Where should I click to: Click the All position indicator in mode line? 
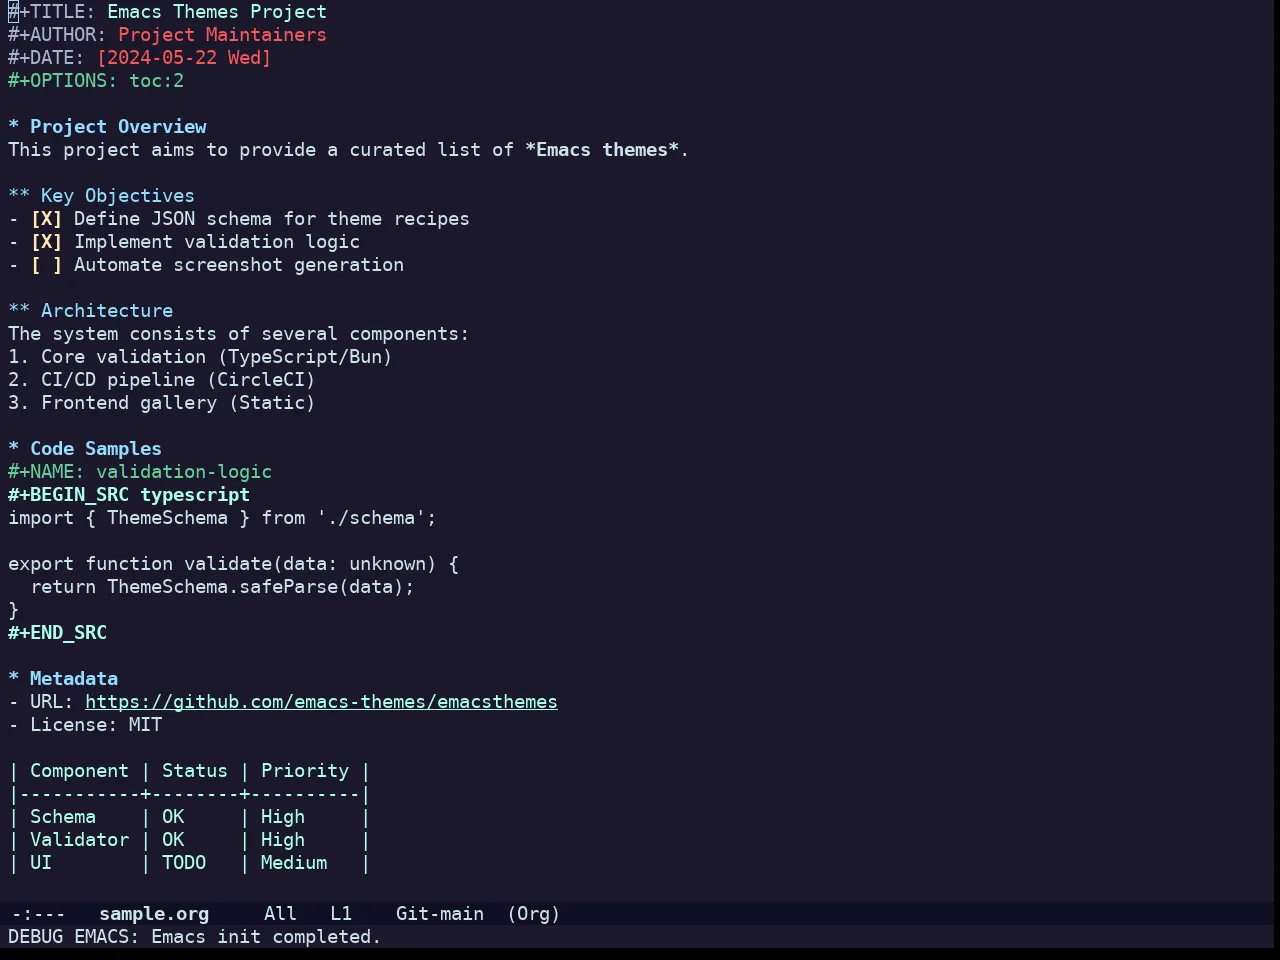[280, 914]
